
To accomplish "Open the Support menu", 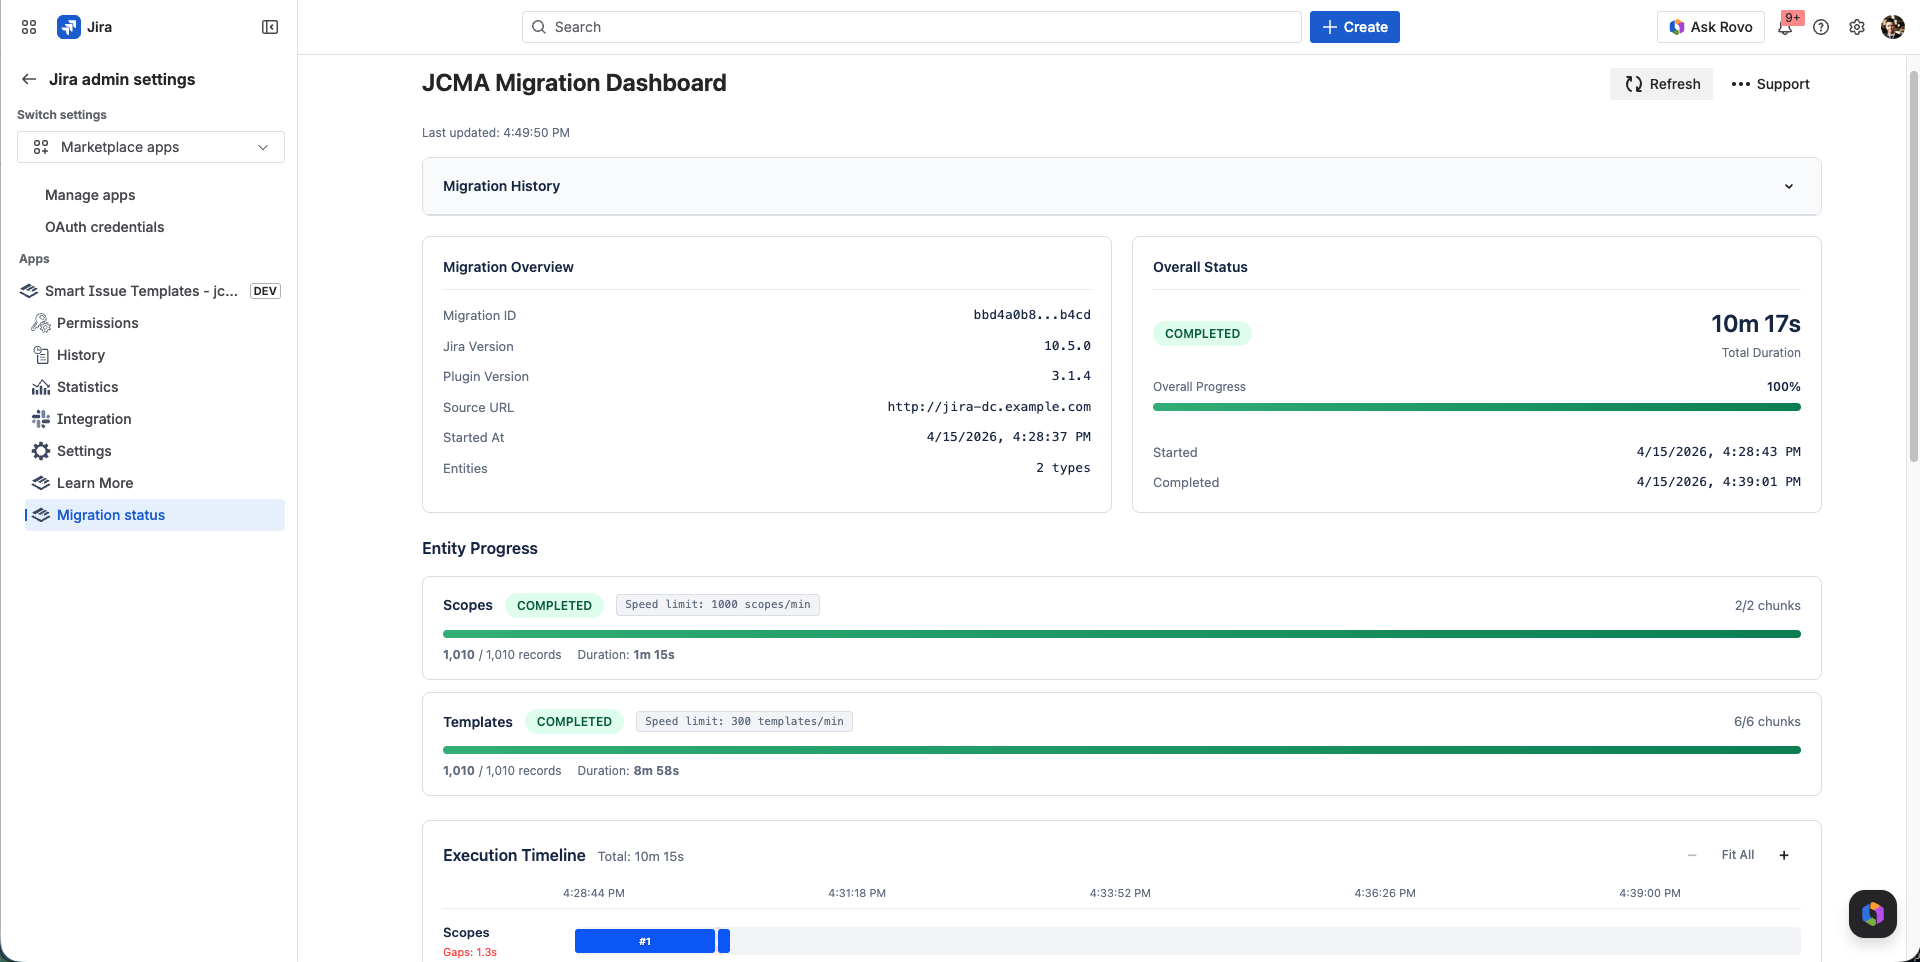I will [x=1770, y=84].
